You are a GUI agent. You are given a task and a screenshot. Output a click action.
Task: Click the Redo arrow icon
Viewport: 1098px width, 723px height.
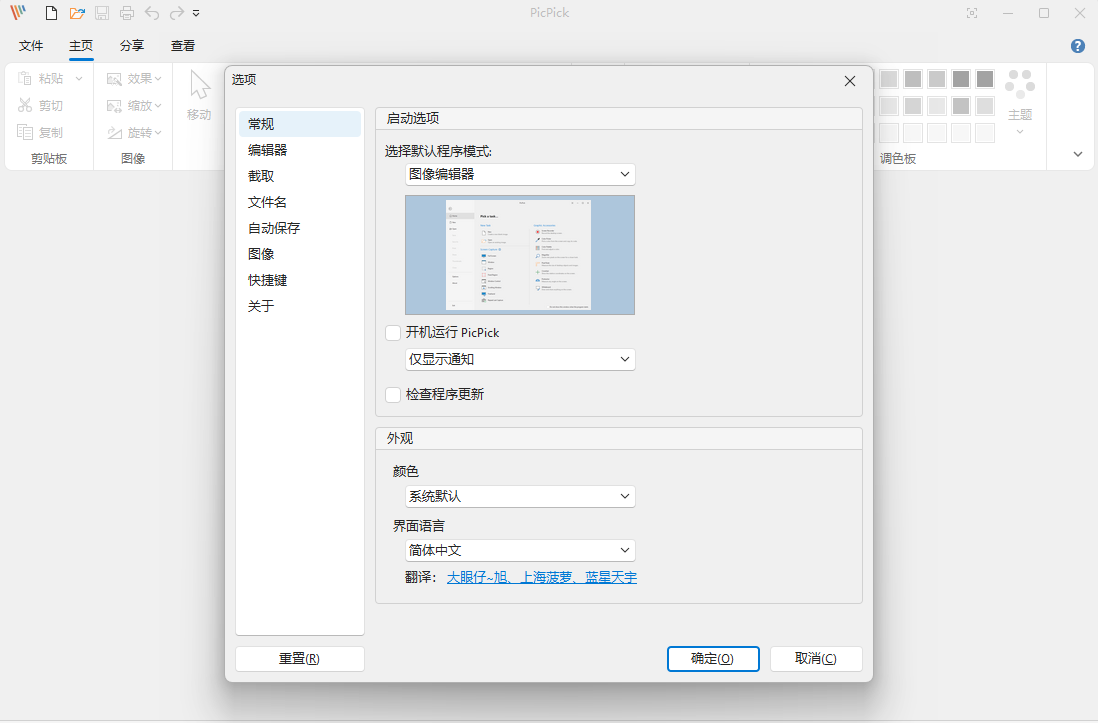[x=177, y=13]
